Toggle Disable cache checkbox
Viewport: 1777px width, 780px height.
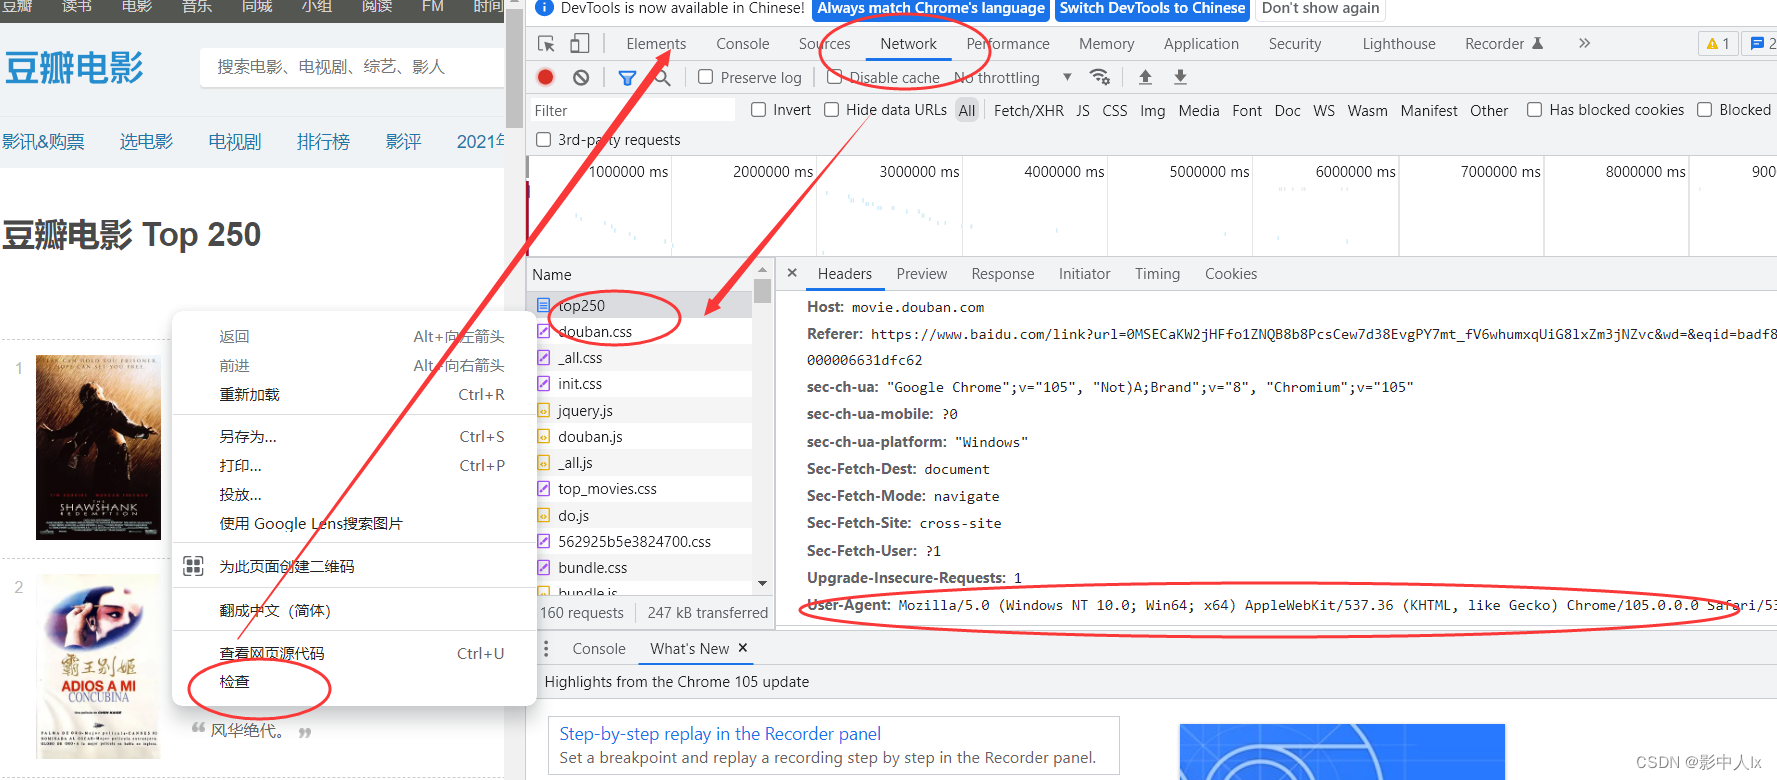[835, 77]
